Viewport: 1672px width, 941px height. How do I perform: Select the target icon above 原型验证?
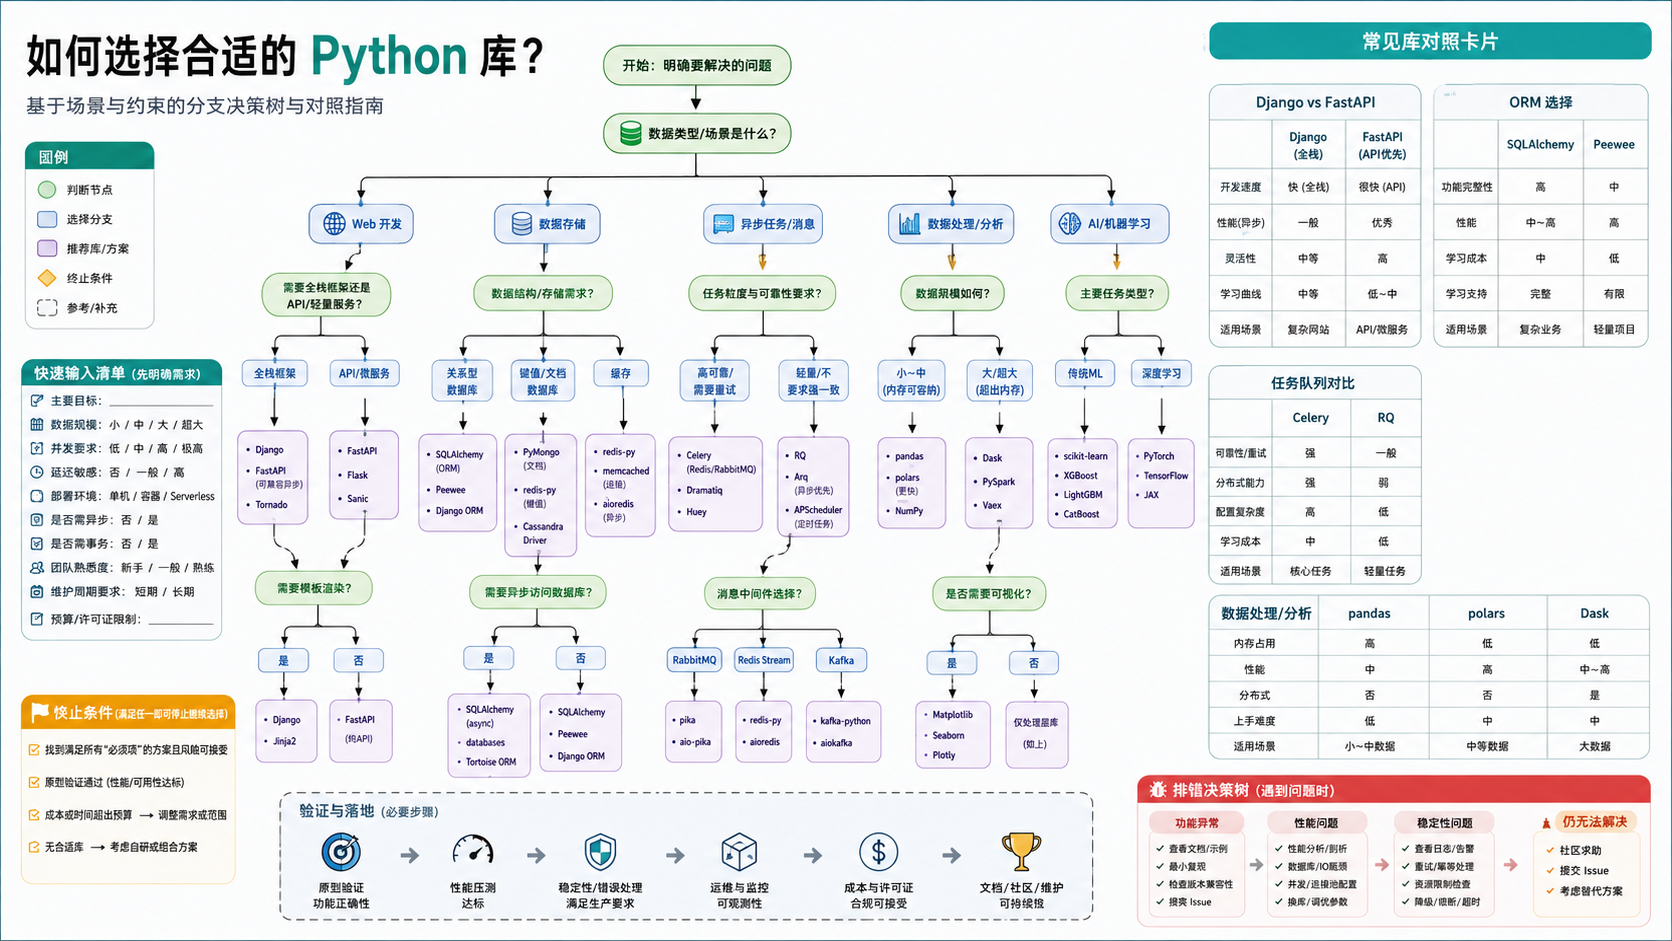coord(341,852)
